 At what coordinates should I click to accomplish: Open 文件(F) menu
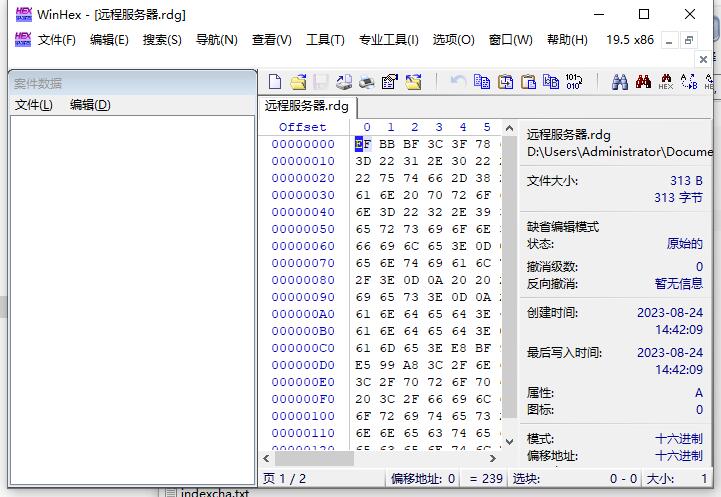point(57,40)
